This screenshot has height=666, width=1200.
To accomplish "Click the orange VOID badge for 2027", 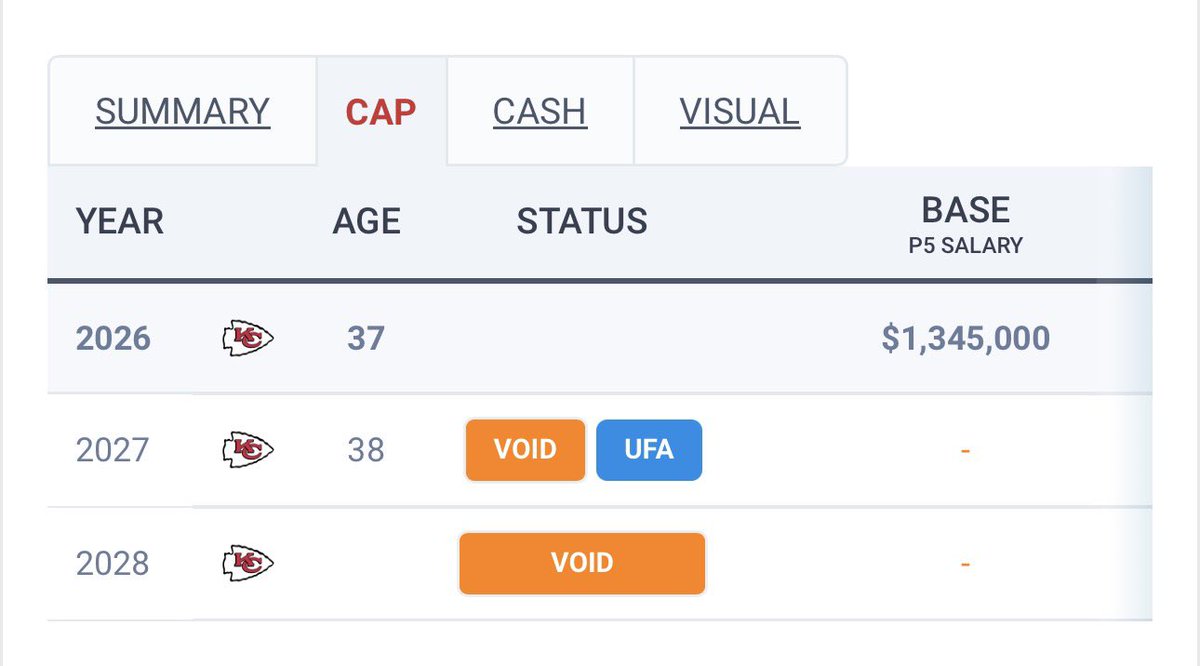I will pyautogui.click(x=525, y=450).
